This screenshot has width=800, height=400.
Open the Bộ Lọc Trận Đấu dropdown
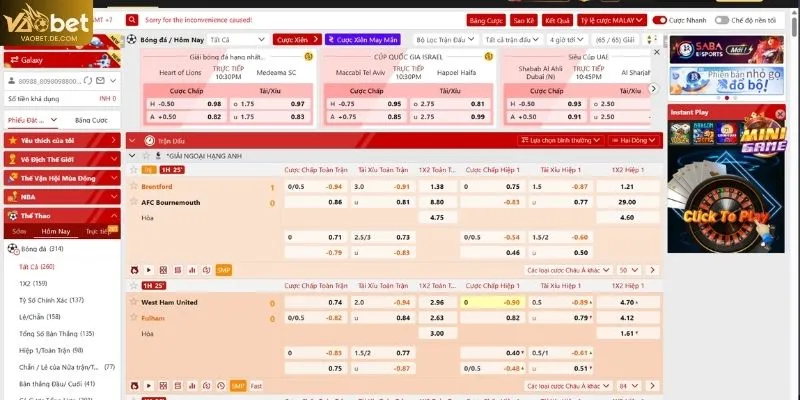coord(445,39)
